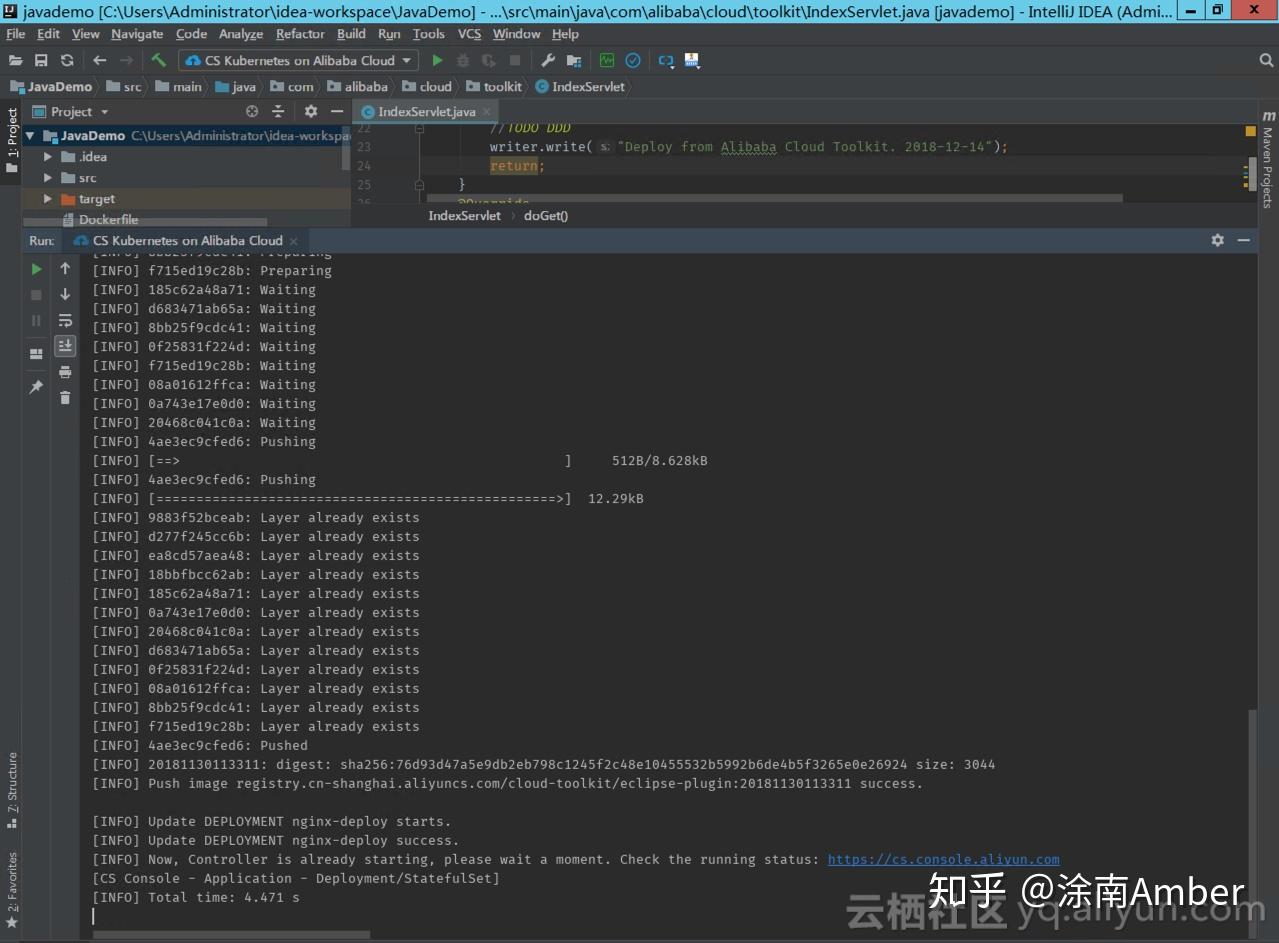Start debugging with the bug icon
This screenshot has width=1279, height=943.
click(x=462, y=60)
